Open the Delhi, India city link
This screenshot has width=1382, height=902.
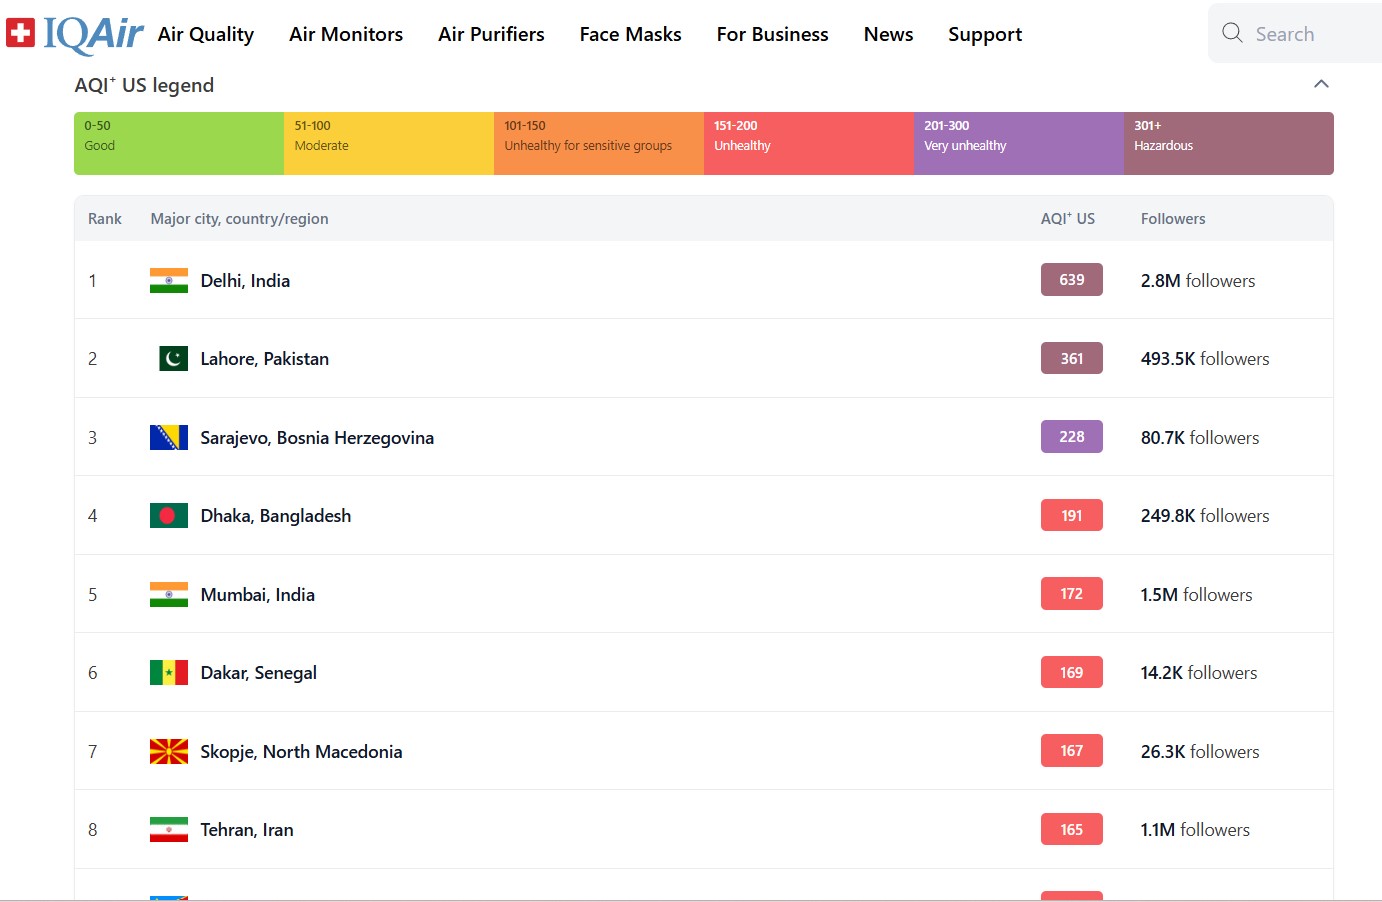pyautogui.click(x=245, y=281)
